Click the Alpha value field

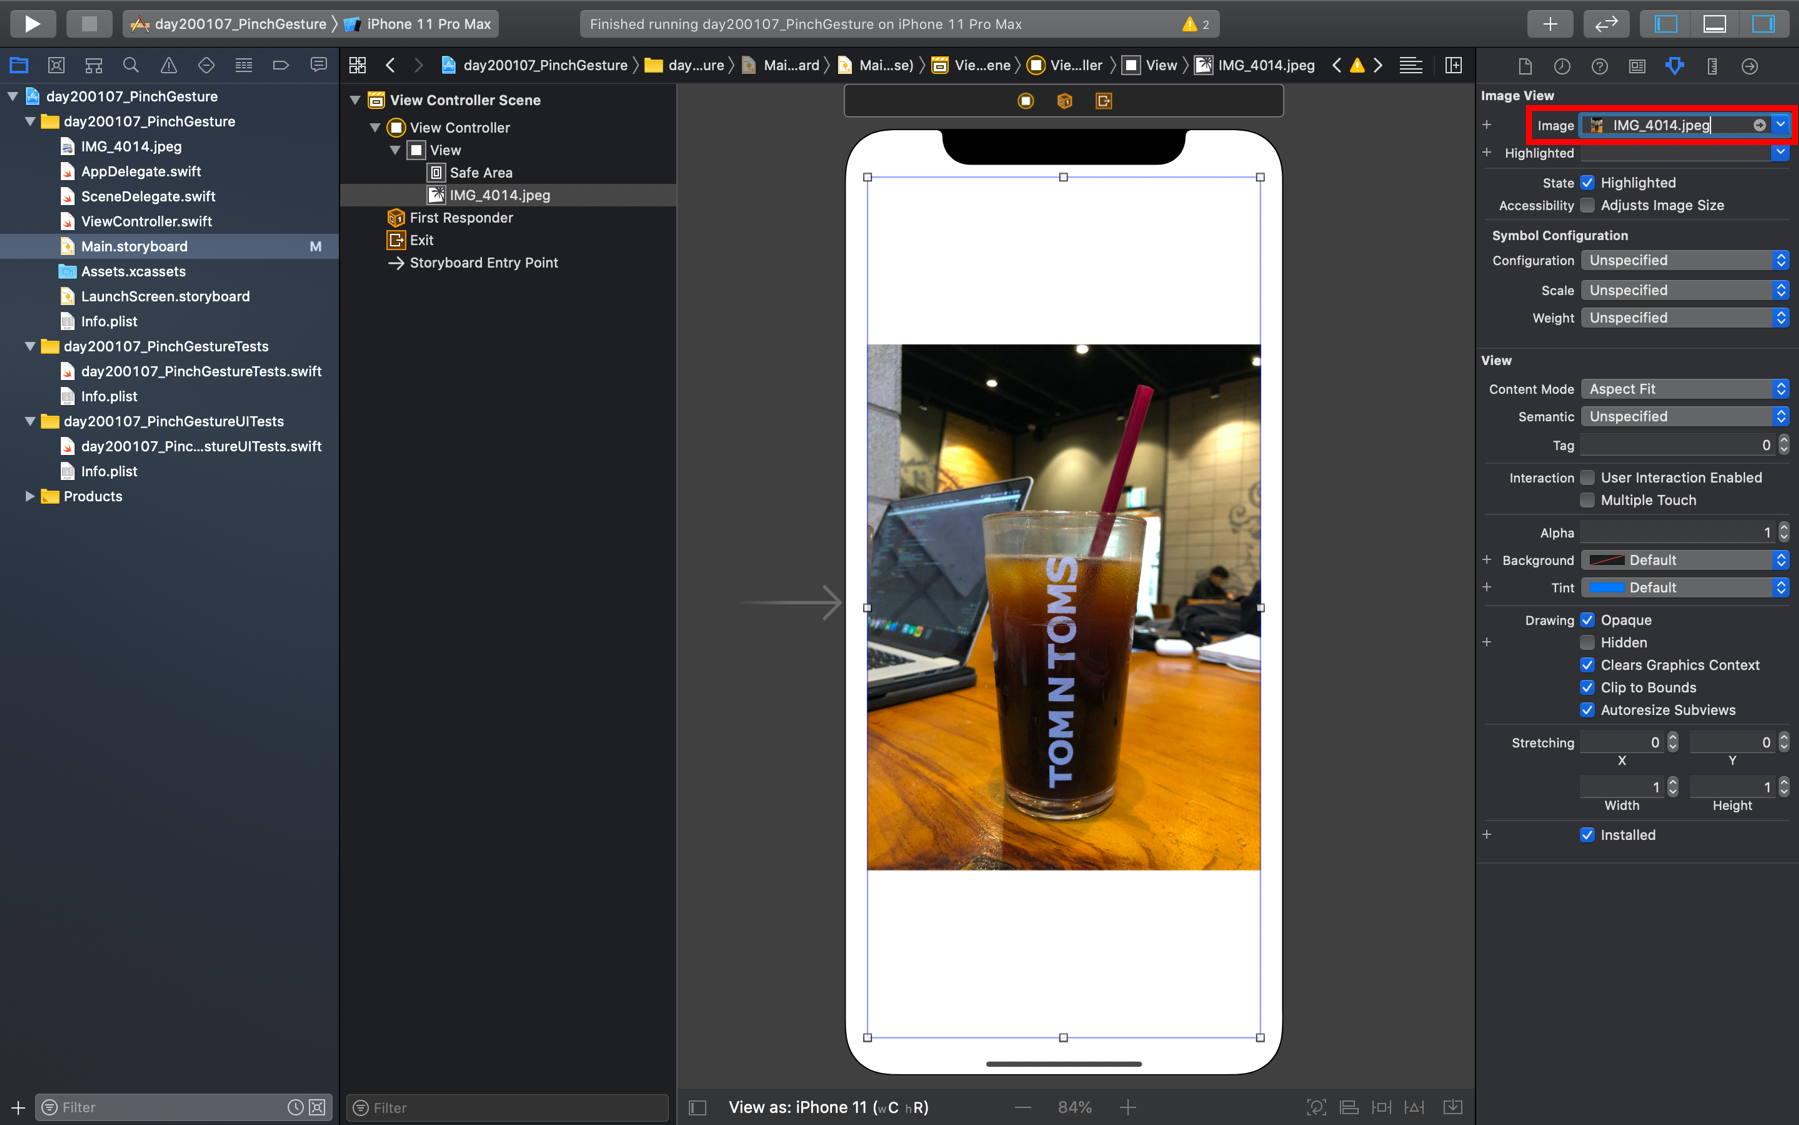point(1677,533)
